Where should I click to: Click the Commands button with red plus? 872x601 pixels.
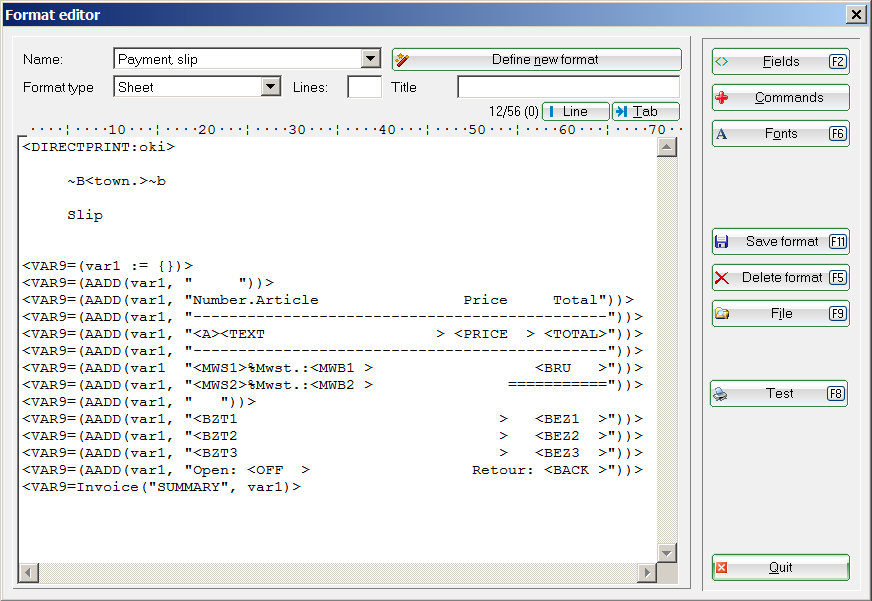pyautogui.click(x=780, y=98)
